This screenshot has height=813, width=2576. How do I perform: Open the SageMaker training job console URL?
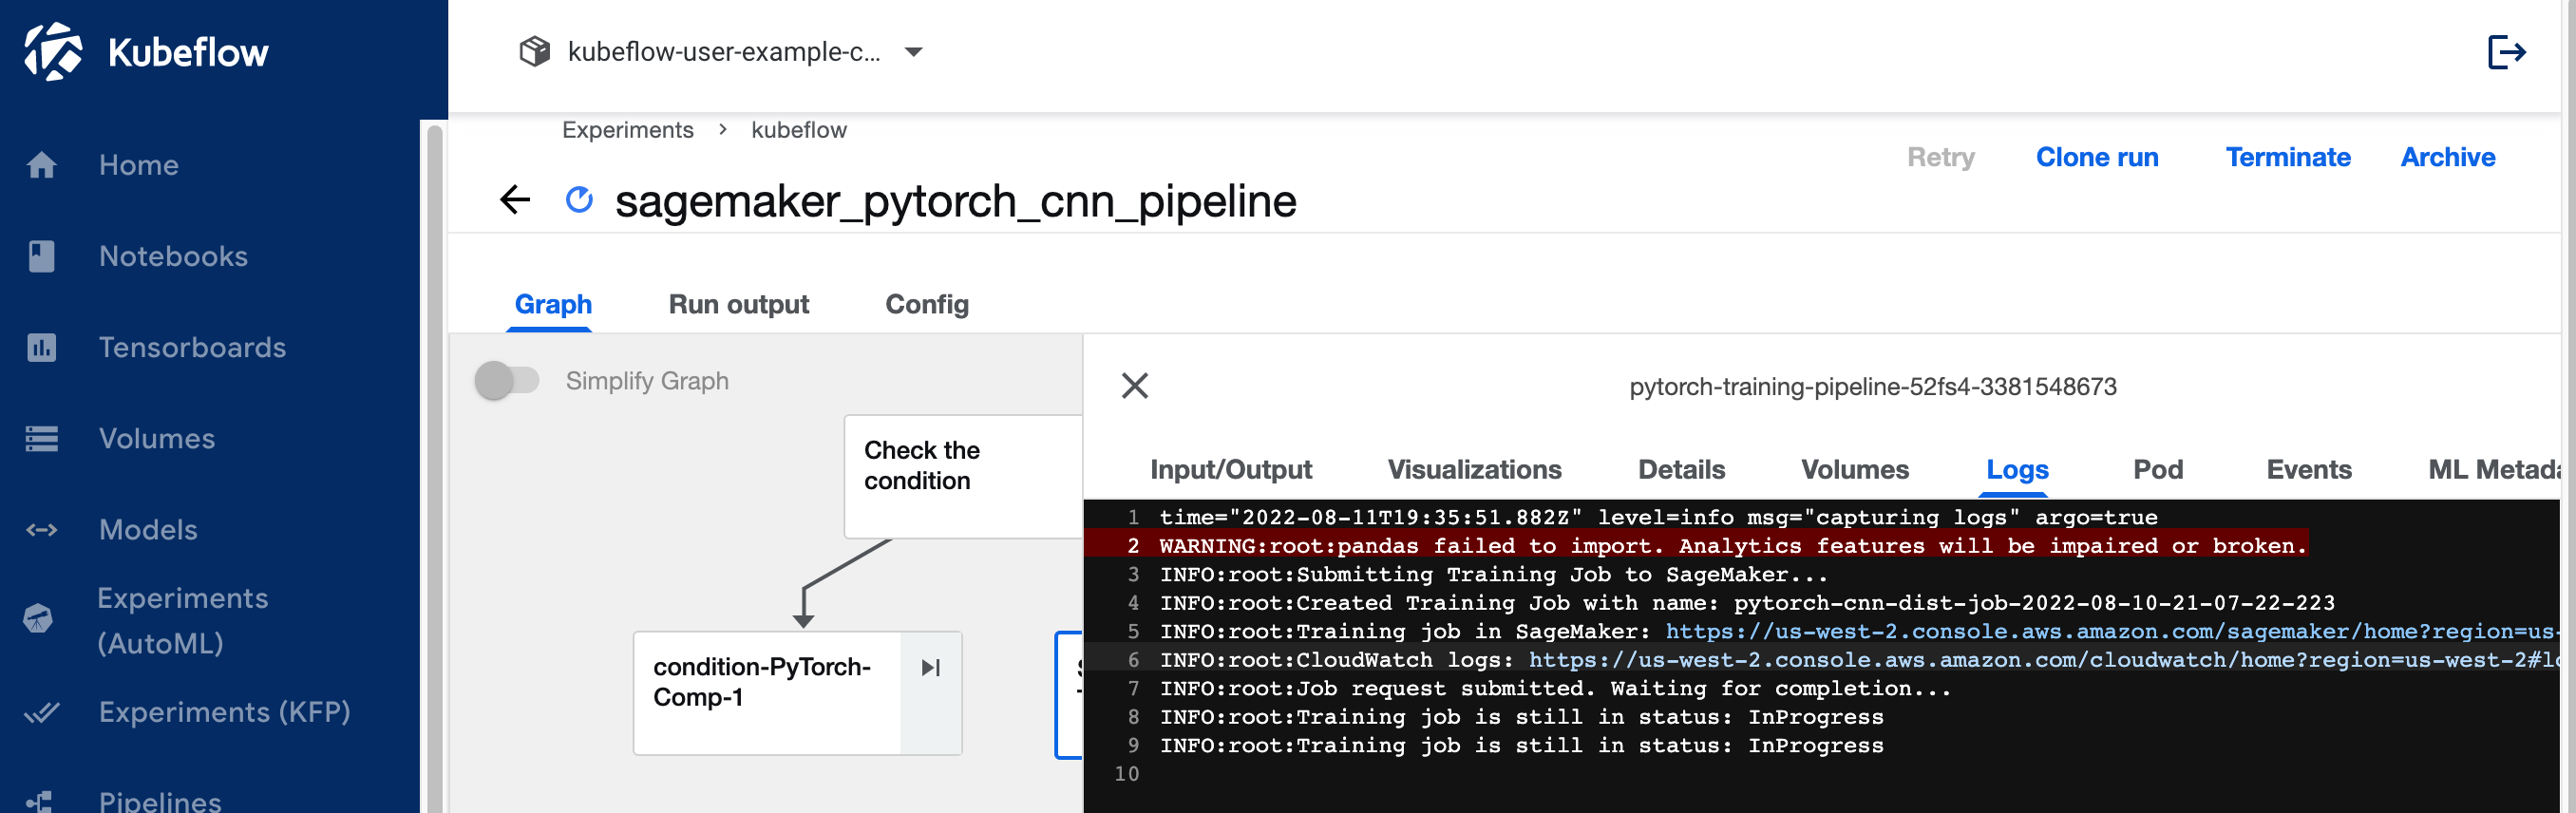click(x=2112, y=632)
